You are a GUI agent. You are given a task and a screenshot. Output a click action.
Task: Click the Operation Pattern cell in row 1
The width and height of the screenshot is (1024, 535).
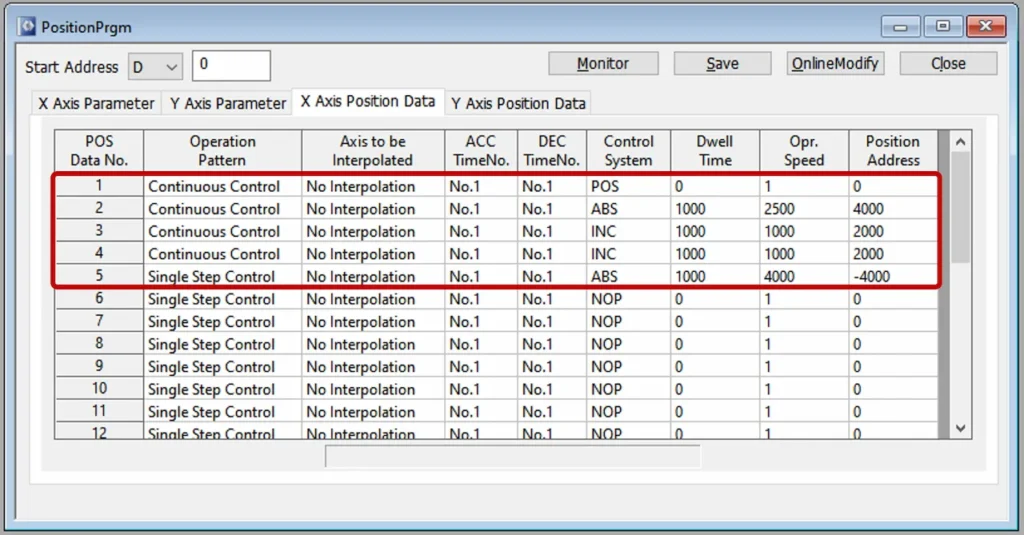(x=223, y=186)
